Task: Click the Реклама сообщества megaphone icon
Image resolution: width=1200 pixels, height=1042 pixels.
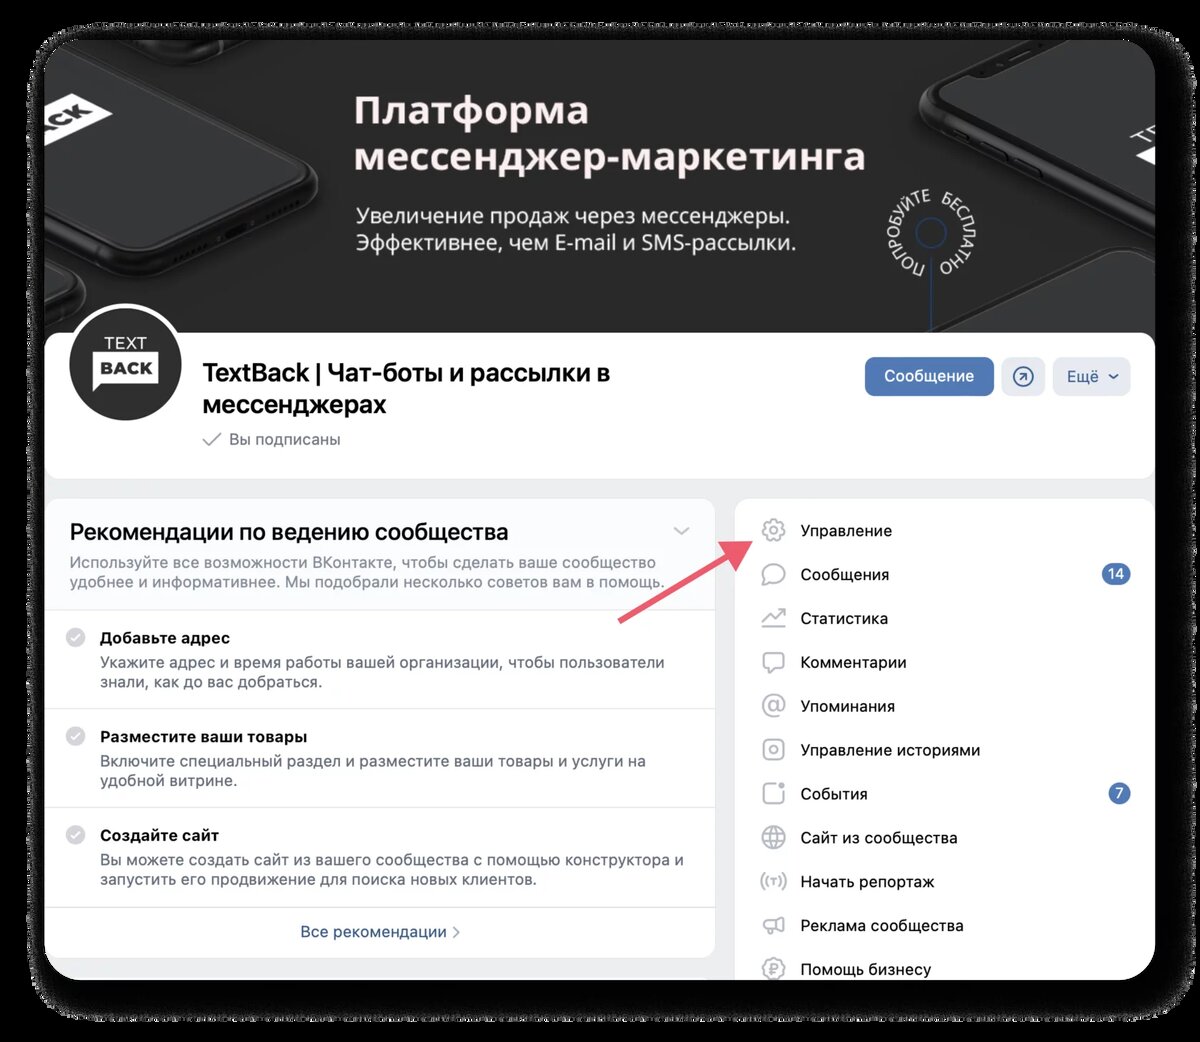Action: point(773,925)
